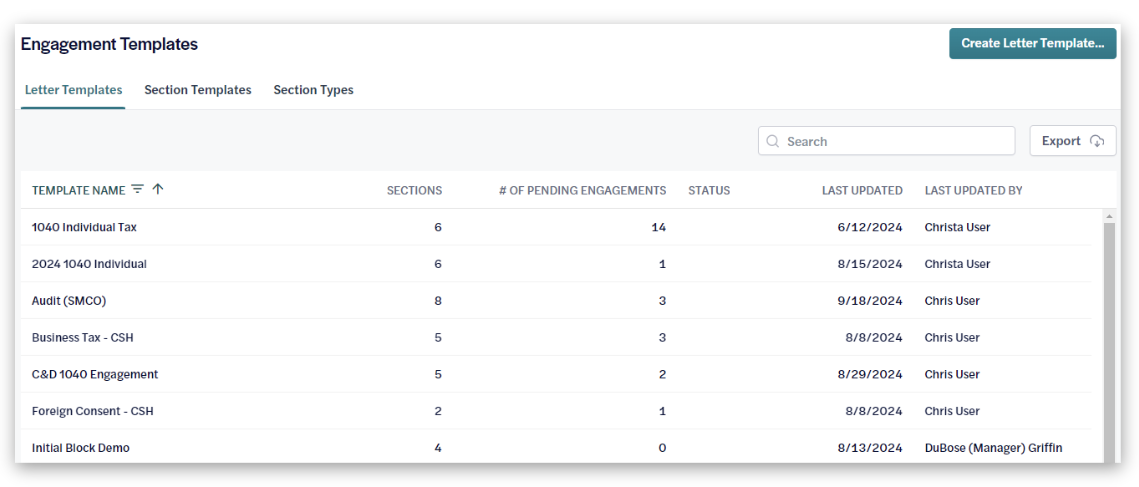
Task: Click the 8/29/2024 last updated date
Action: 872,374
